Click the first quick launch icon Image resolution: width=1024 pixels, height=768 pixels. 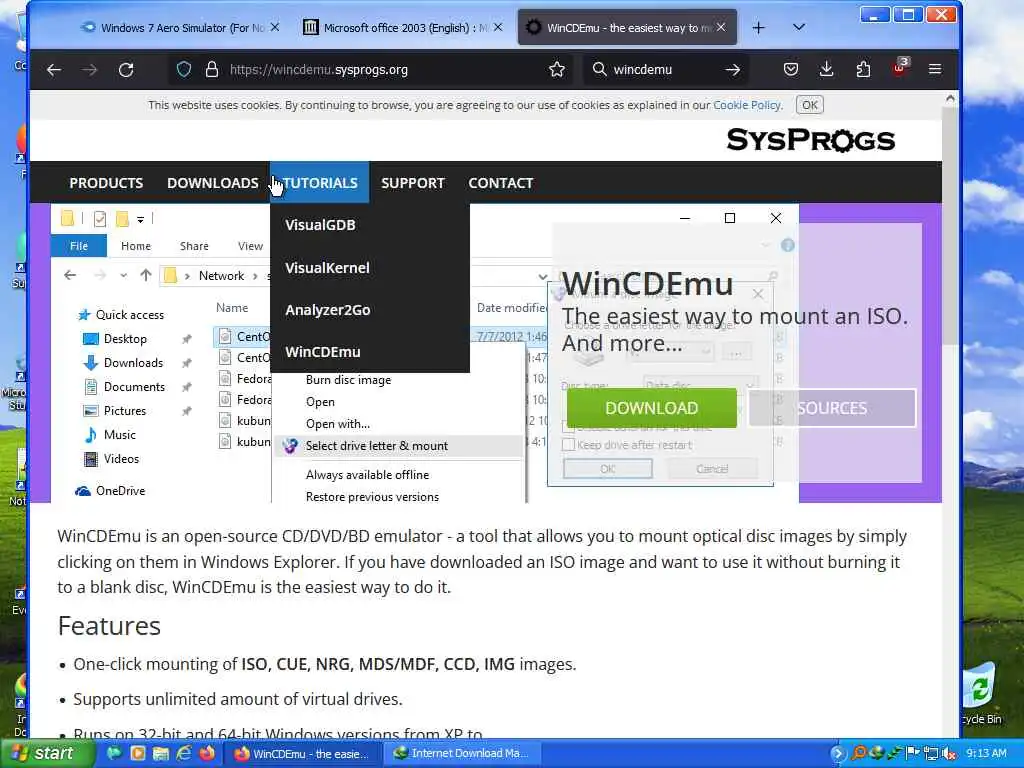[x=114, y=753]
